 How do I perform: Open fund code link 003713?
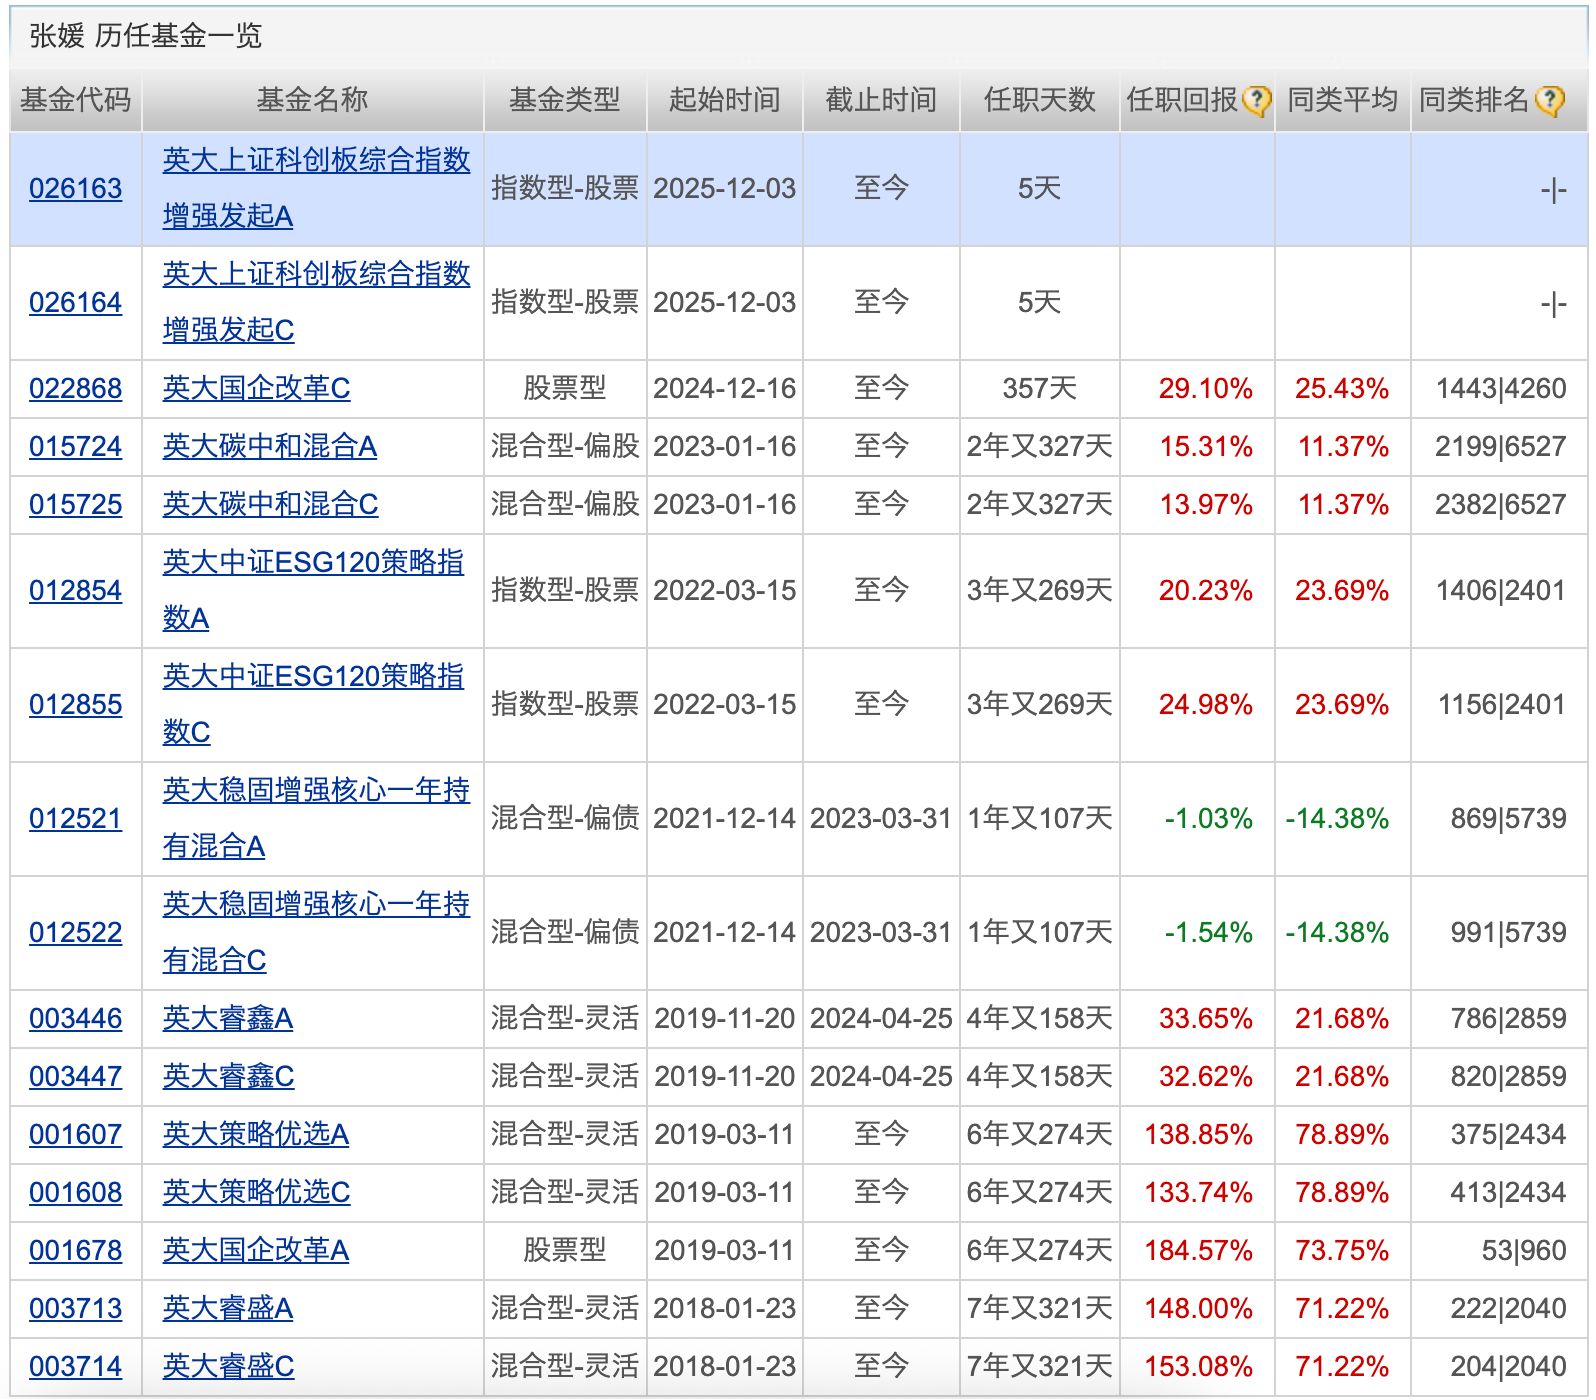(76, 1308)
